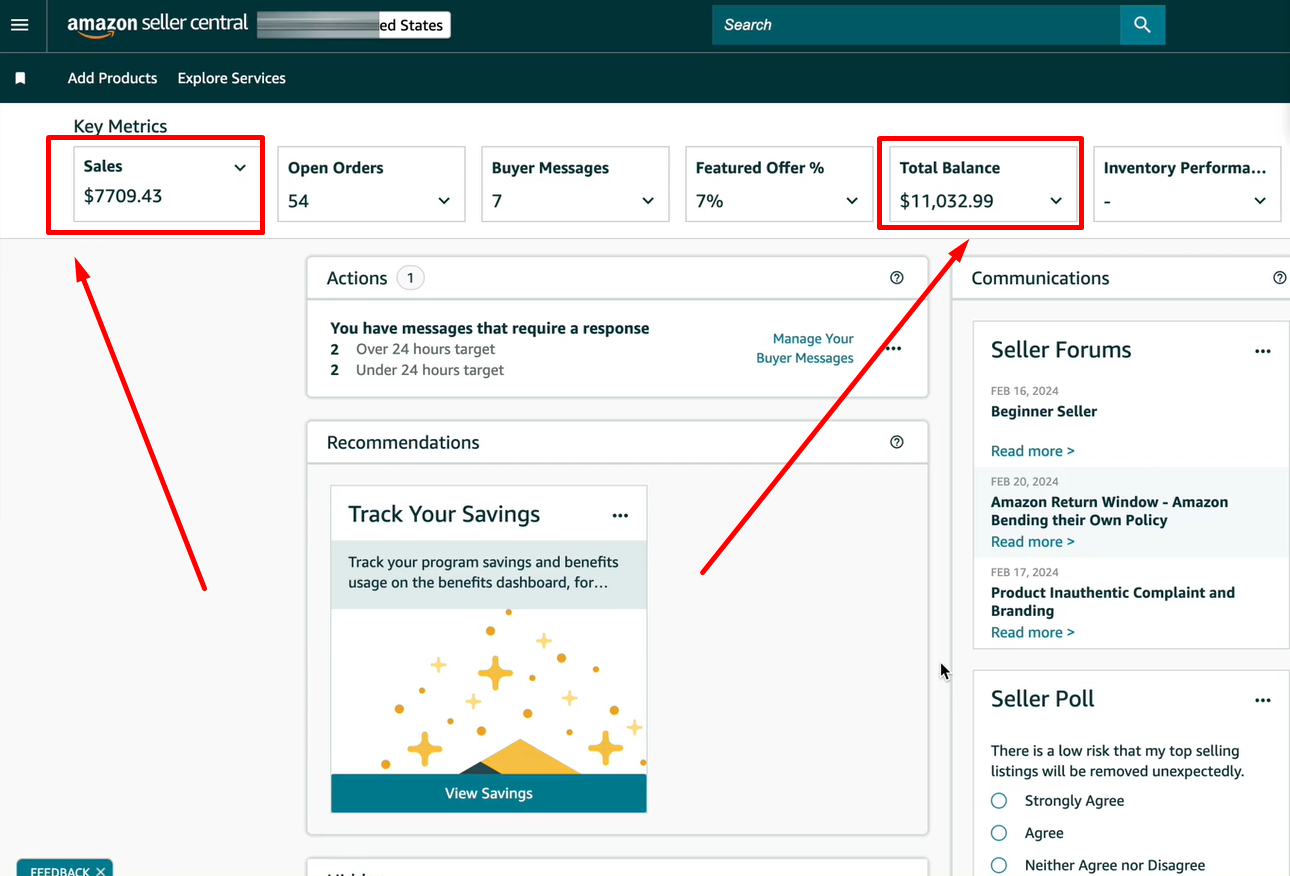Open Track Your Savings options ellipsis
1290x876 pixels.
click(x=620, y=516)
